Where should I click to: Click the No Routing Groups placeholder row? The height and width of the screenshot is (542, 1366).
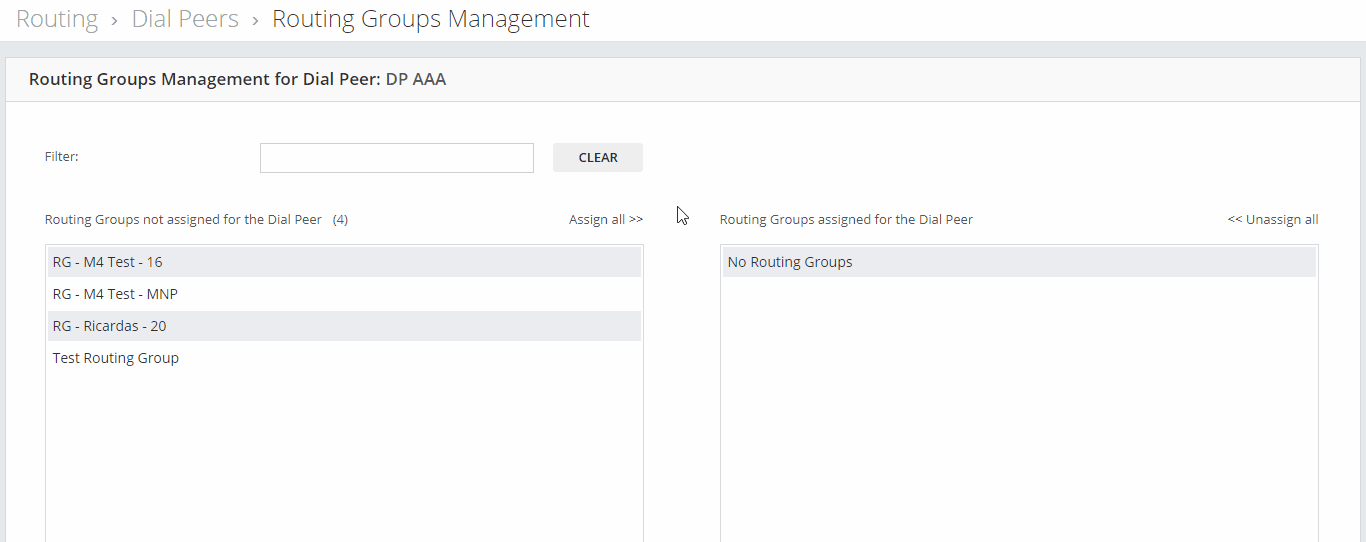click(x=1019, y=262)
